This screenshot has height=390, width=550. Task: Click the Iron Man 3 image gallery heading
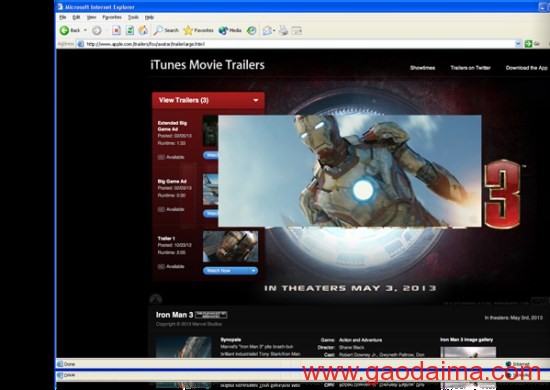point(467,339)
